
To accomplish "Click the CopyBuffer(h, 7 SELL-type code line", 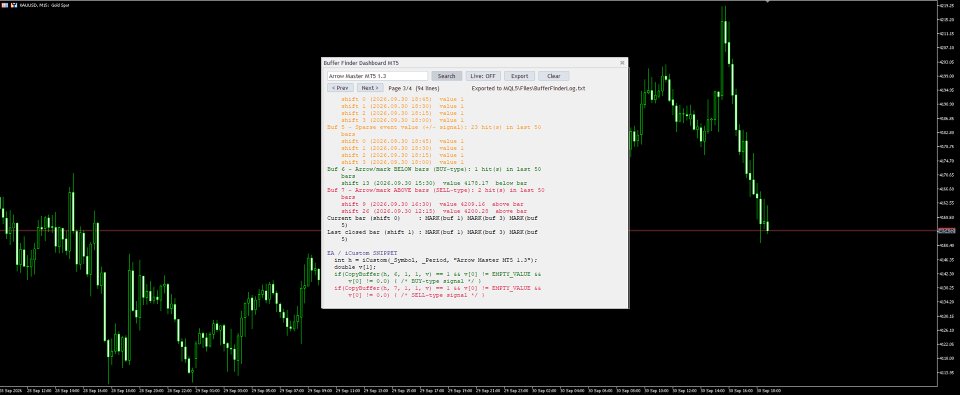I will point(437,288).
